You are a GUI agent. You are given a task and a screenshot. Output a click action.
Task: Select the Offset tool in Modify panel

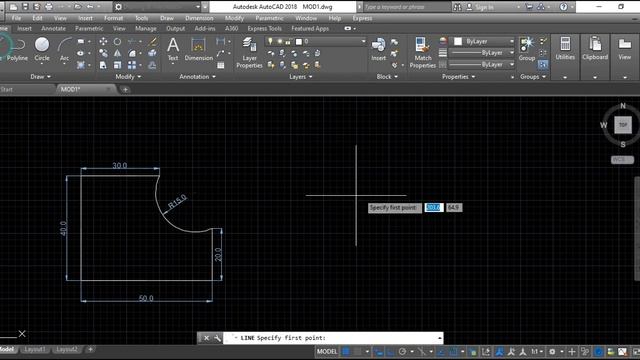tap(152, 65)
